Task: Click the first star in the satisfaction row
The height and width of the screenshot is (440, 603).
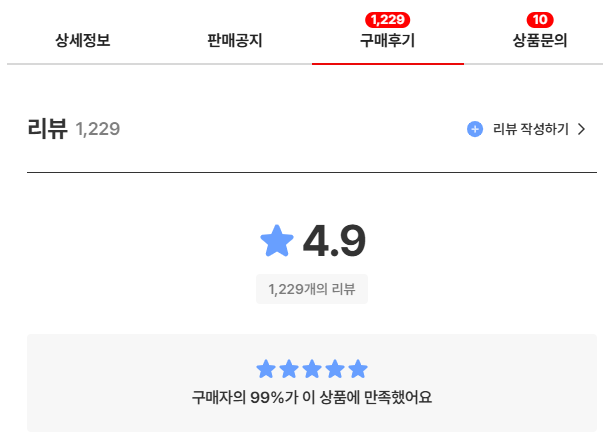Action: 266,369
